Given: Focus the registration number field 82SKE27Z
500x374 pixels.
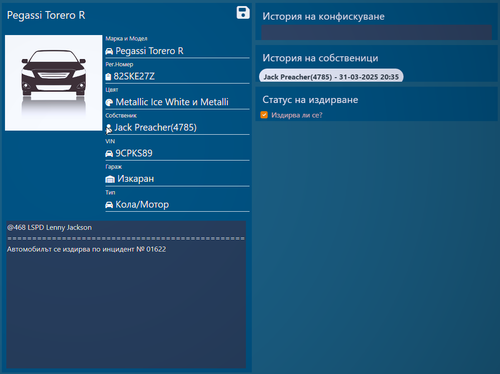Looking at the screenshot, I should tap(177, 77).
